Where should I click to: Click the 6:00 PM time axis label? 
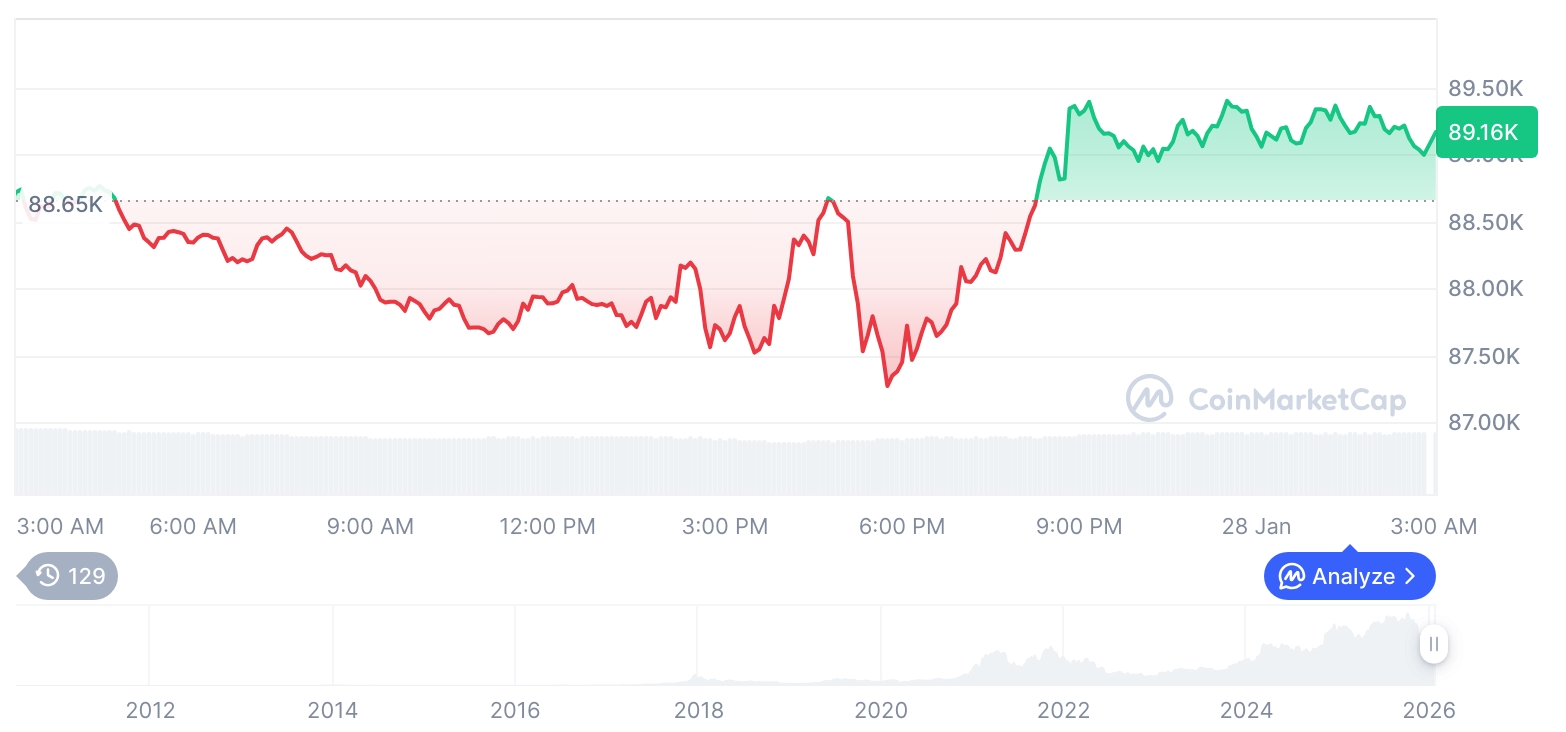pyautogui.click(x=901, y=526)
